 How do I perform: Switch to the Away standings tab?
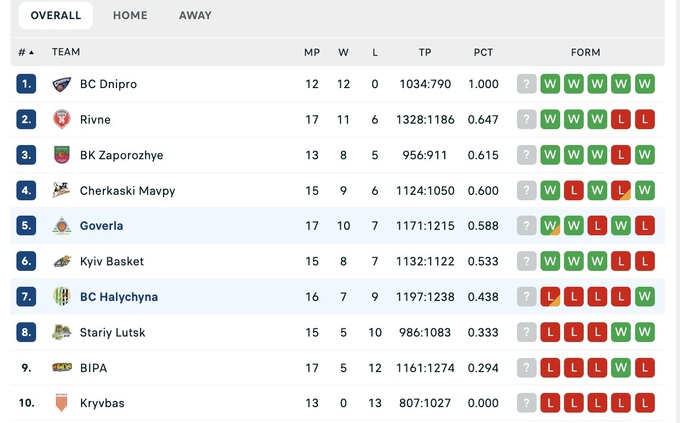click(x=195, y=16)
